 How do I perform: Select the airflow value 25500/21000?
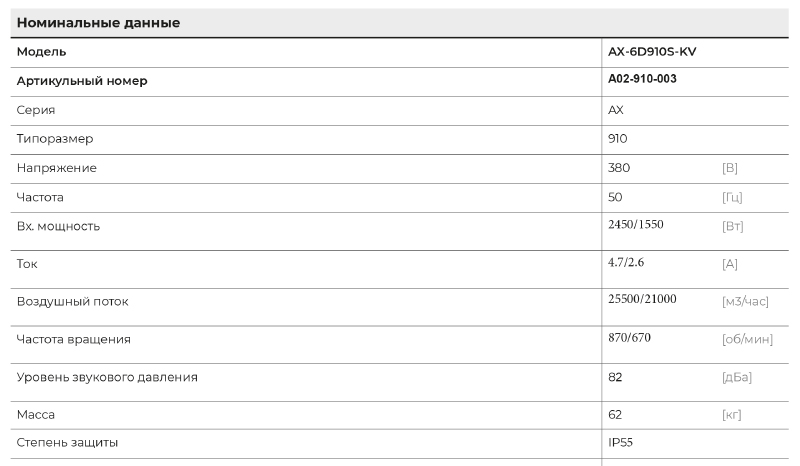click(642, 299)
